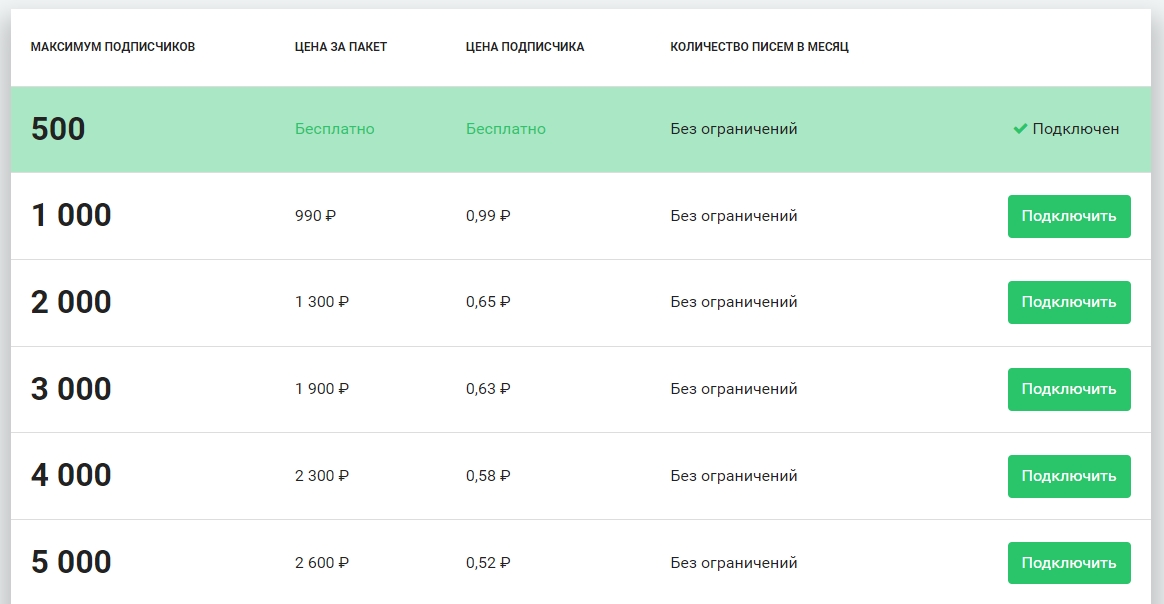The width and height of the screenshot is (1164, 604).
Task: Click Без ограничений in the 4 000 row
Action: 733,476
